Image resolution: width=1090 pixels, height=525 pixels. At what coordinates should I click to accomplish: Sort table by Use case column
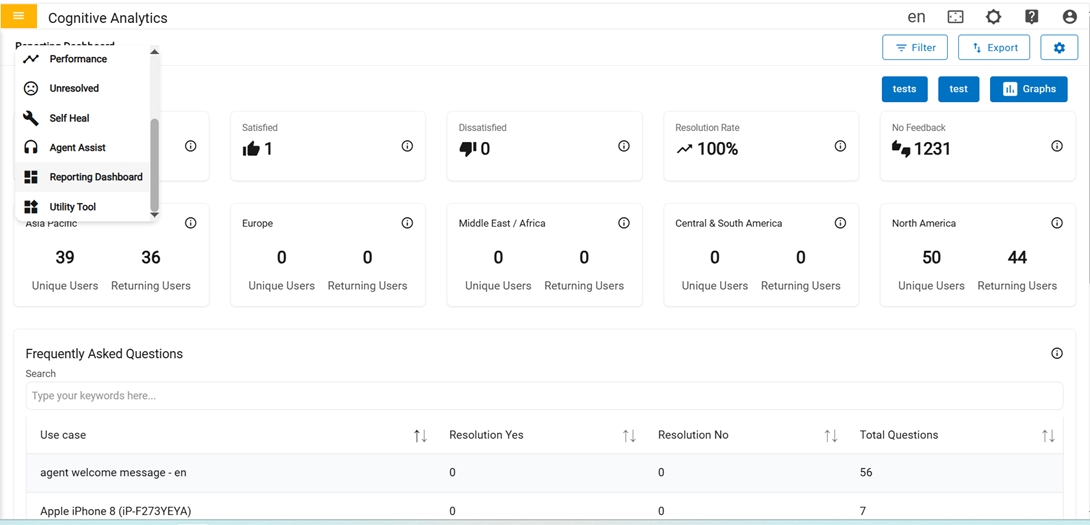click(420, 436)
